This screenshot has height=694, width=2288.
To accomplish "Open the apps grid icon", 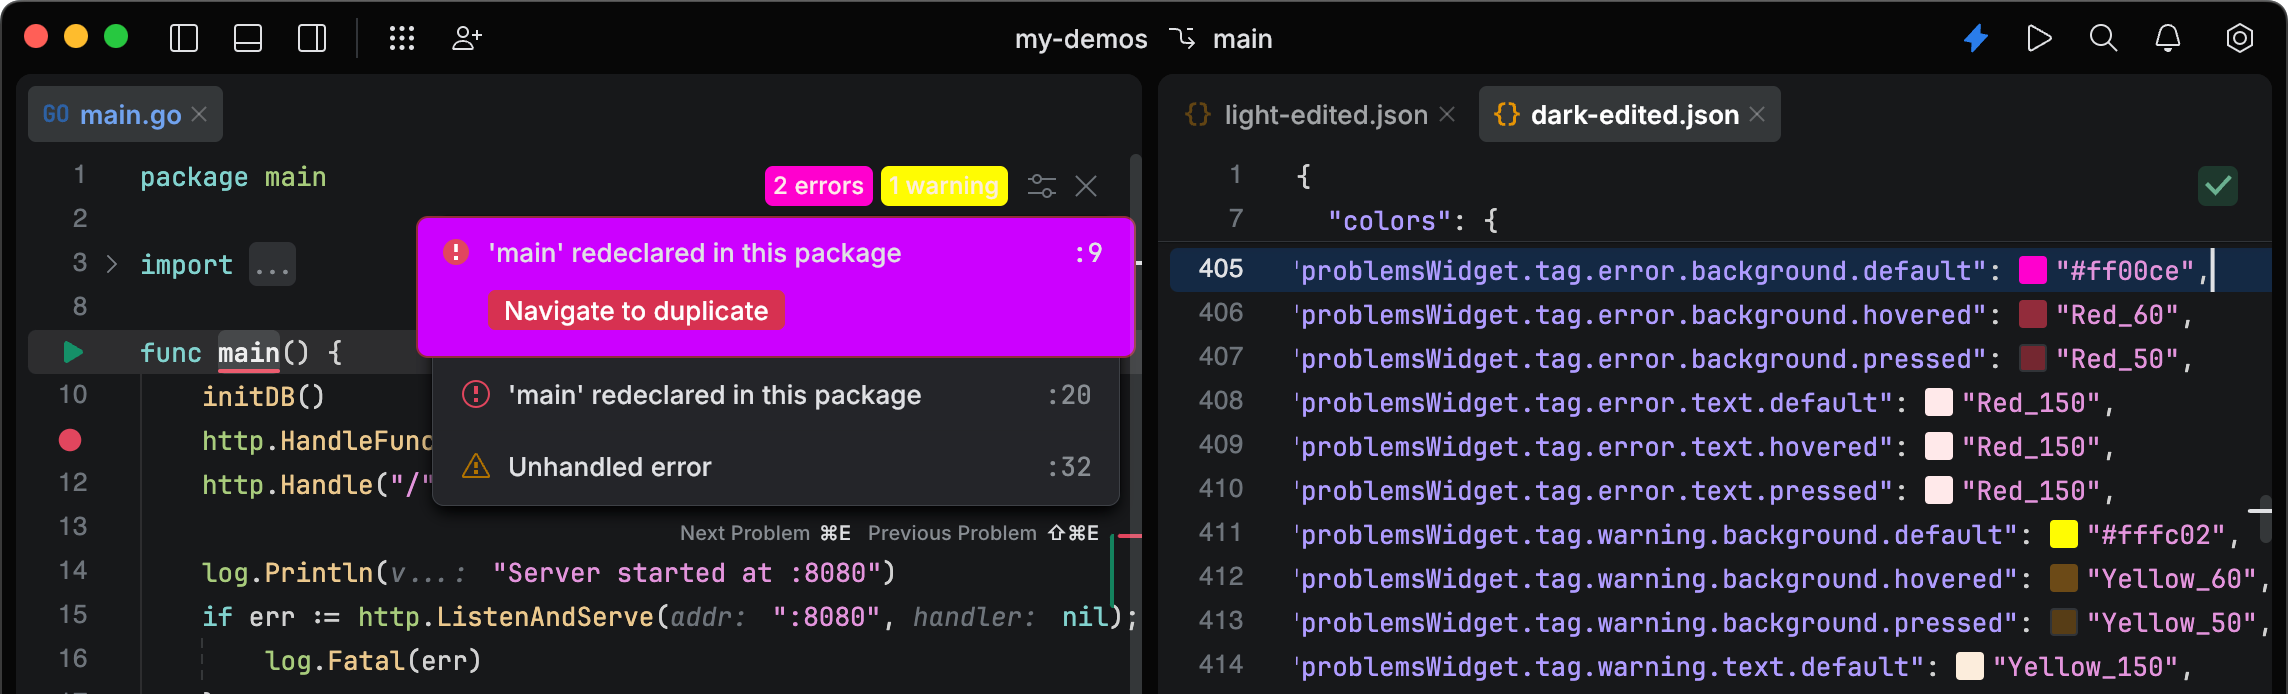I will (x=402, y=39).
